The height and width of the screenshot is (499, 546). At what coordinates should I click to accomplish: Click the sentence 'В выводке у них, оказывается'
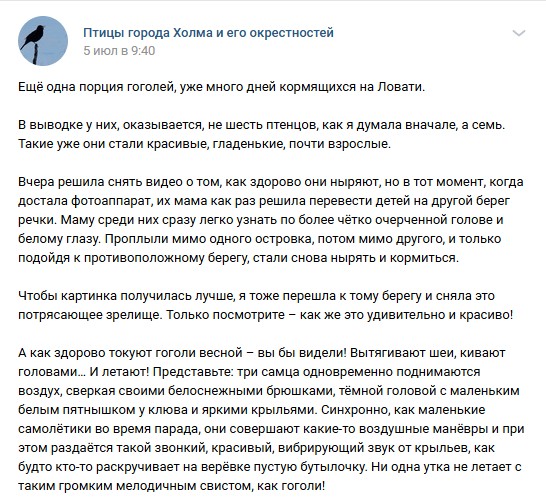point(261,125)
